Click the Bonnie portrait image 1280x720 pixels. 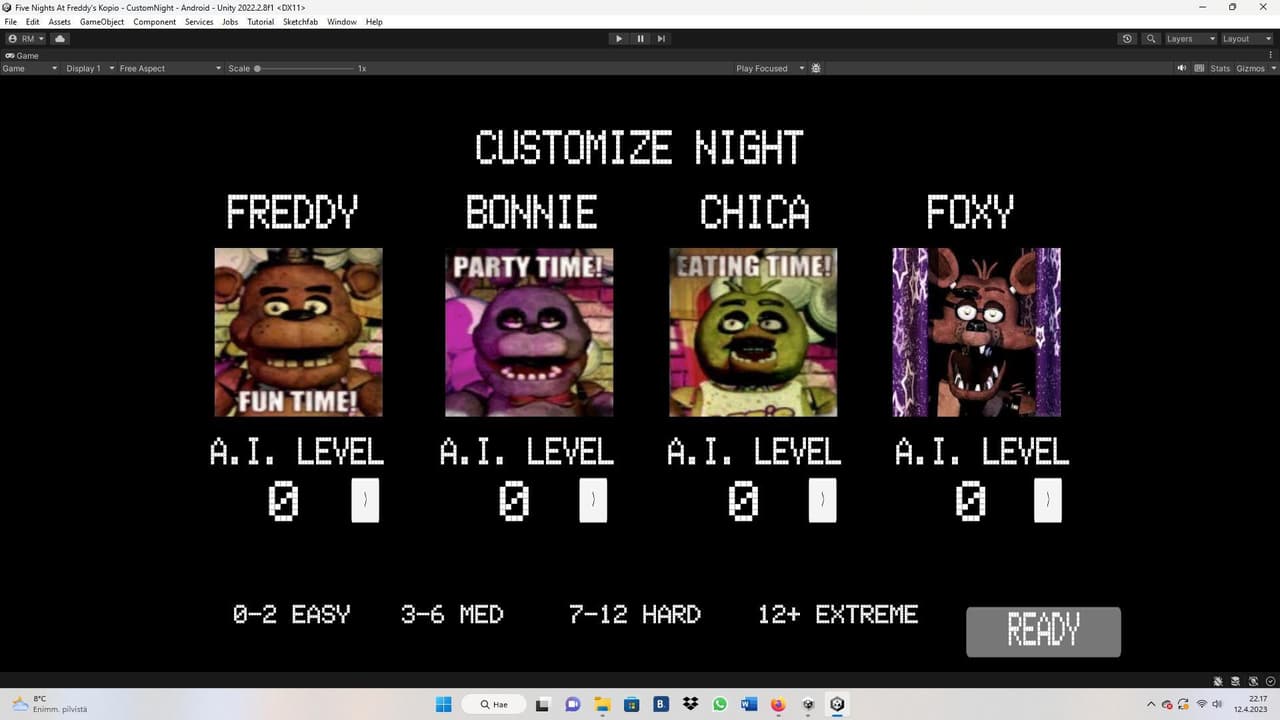529,332
